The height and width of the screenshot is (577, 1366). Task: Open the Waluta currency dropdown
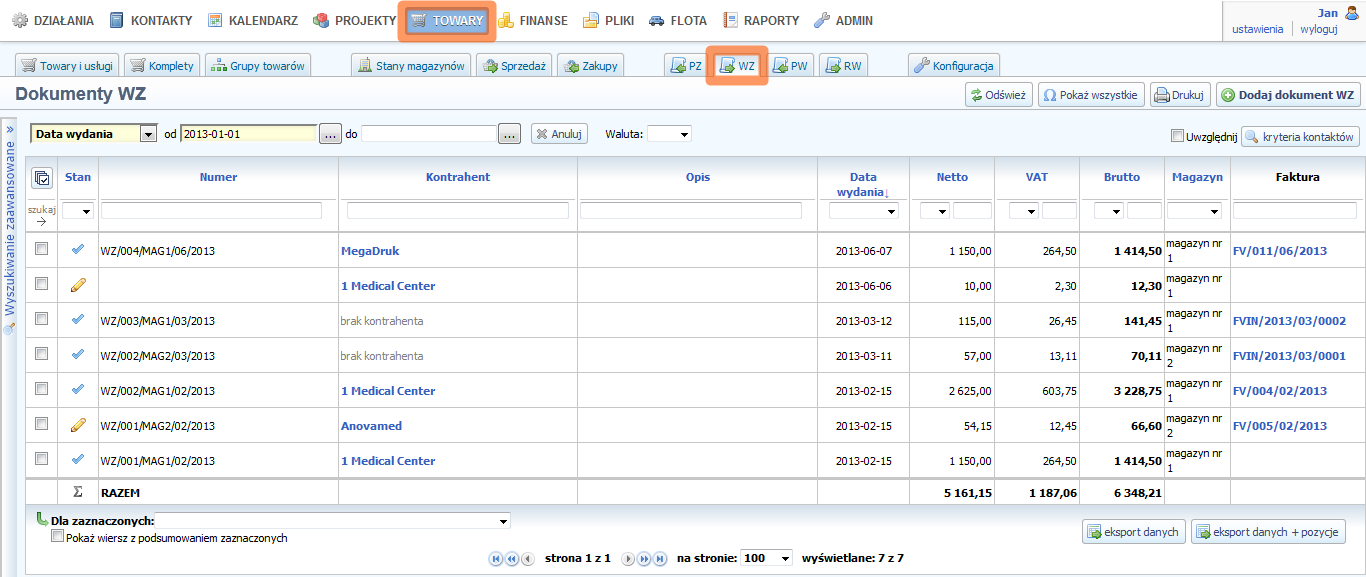pyautogui.click(x=669, y=134)
